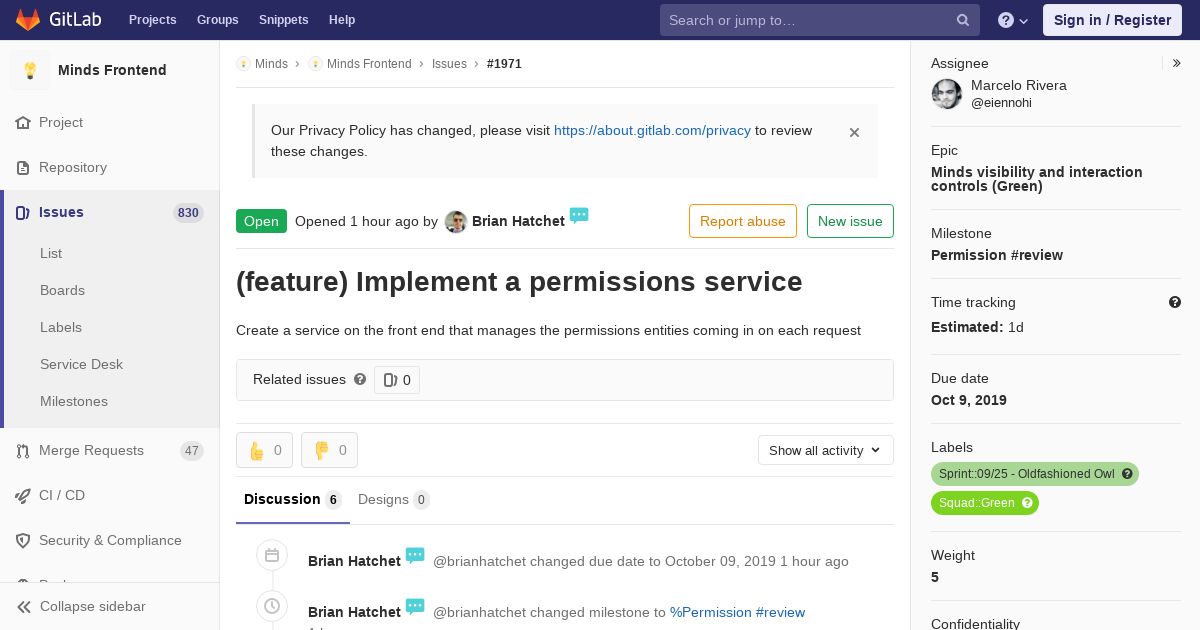Click the Project home icon in sidebar
The height and width of the screenshot is (630, 1200).
[x=23, y=123]
